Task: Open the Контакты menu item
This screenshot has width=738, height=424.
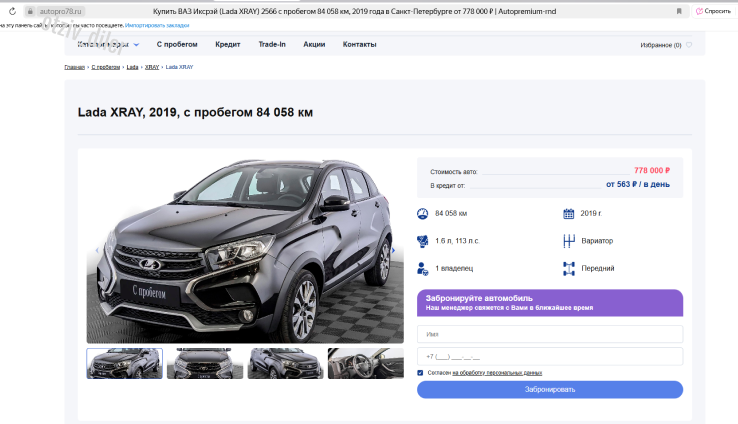Action: [360, 44]
